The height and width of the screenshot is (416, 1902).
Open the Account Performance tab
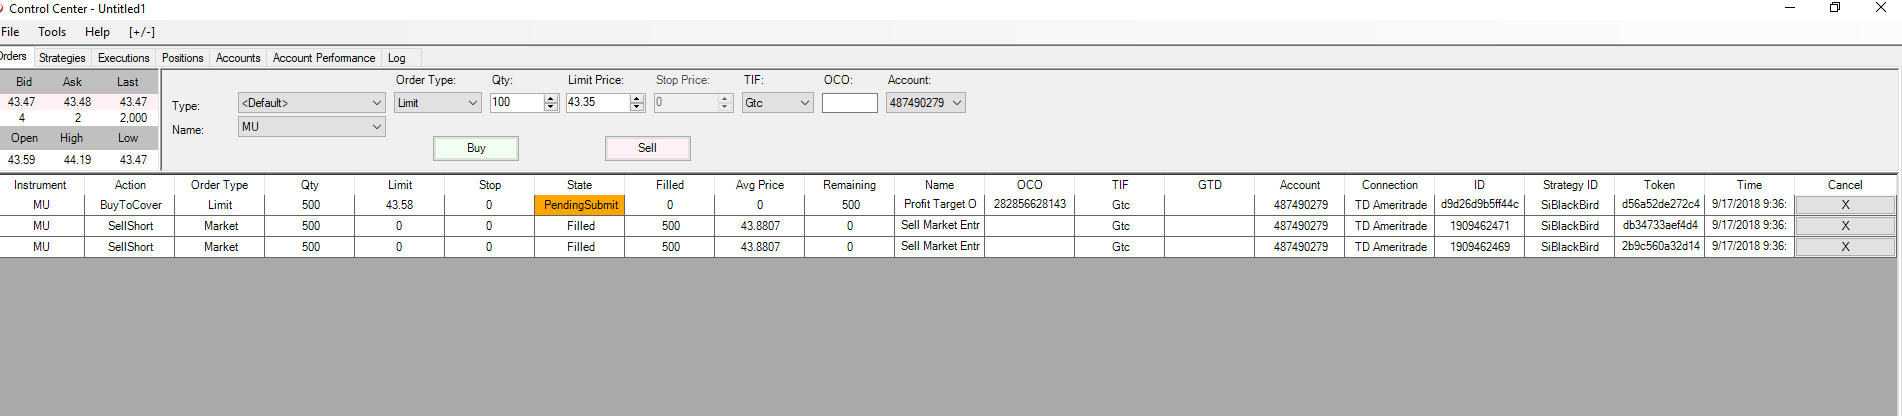point(324,58)
